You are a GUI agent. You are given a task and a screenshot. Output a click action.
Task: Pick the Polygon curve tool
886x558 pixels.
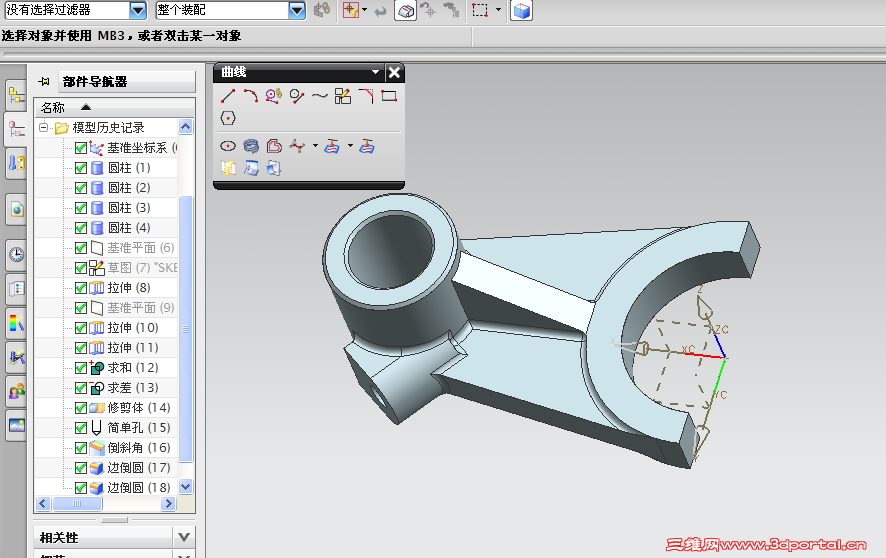tap(228, 118)
